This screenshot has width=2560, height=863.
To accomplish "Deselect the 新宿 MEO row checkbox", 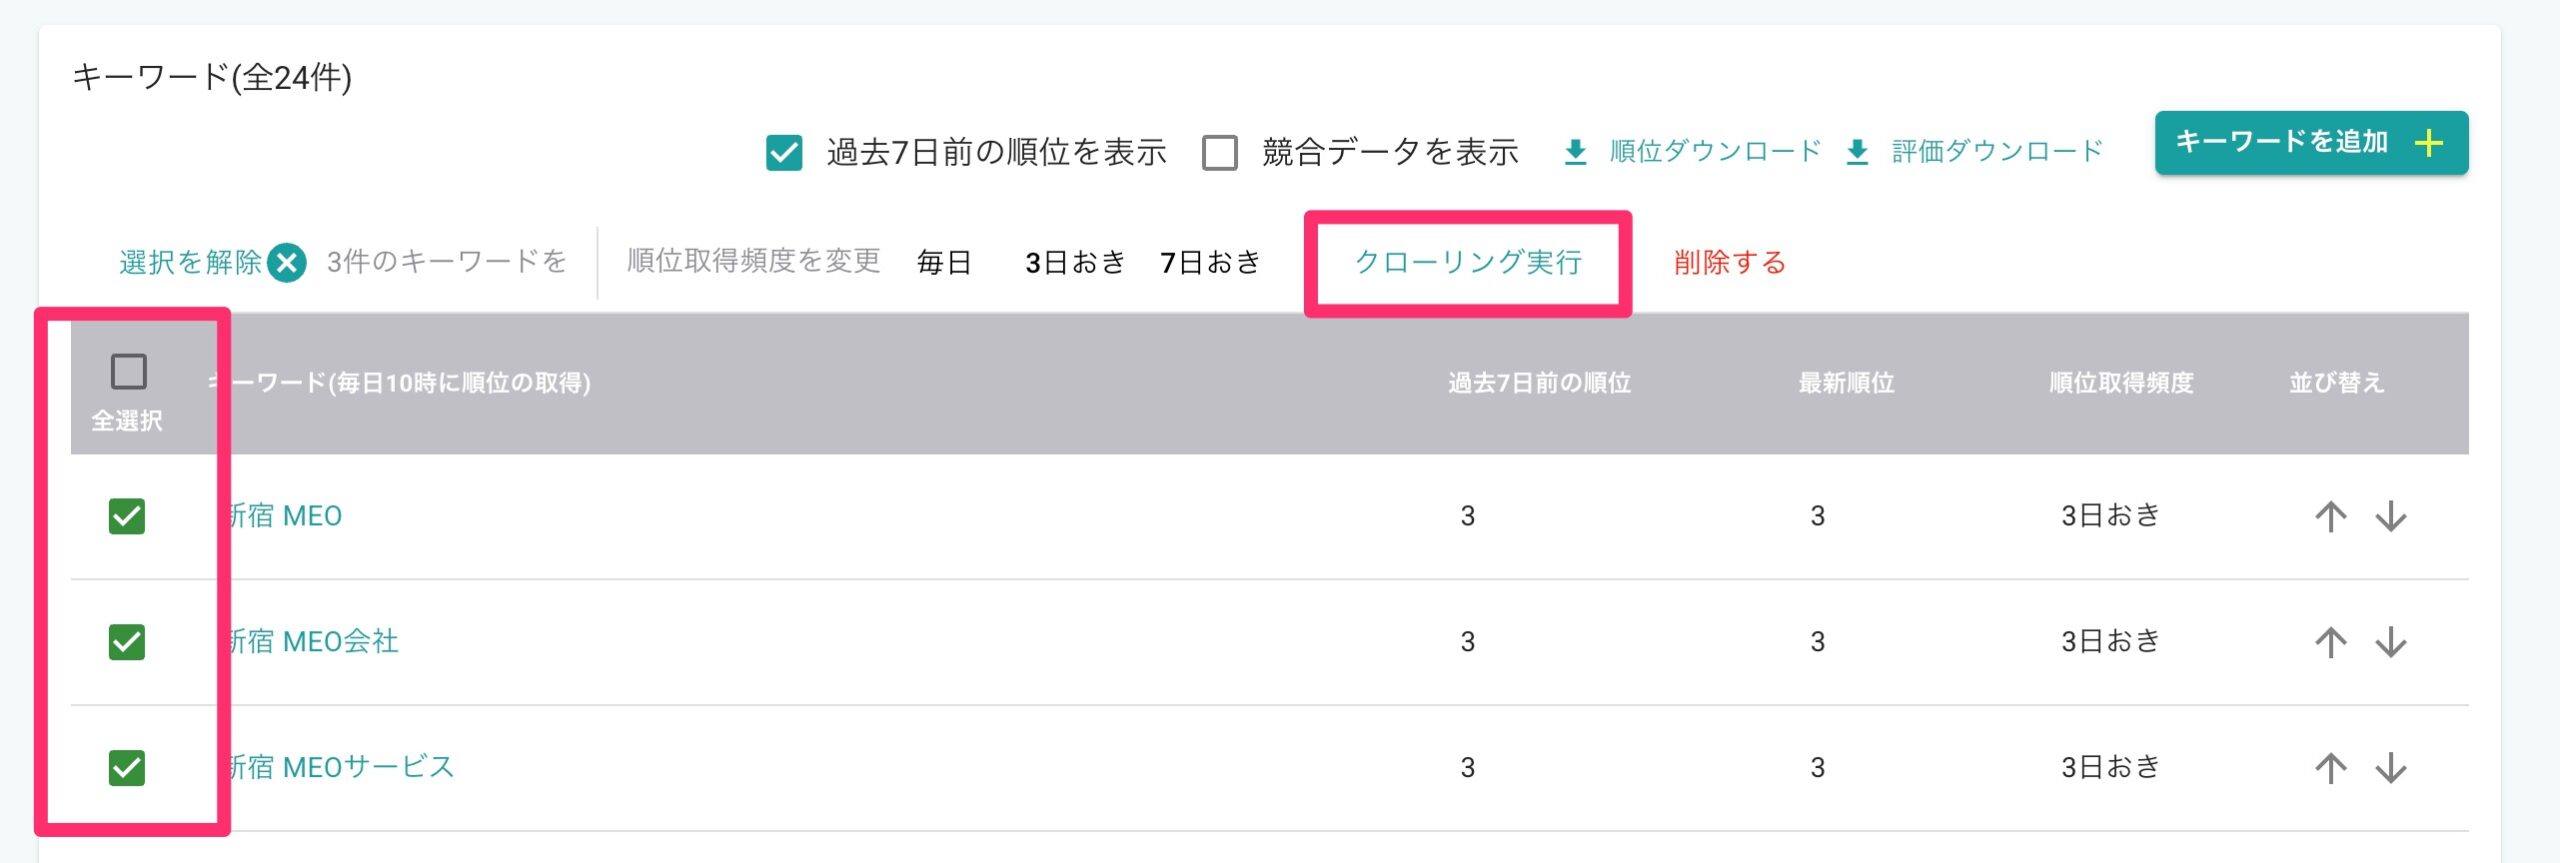I will pyautogui.click(x=127, y=516).
